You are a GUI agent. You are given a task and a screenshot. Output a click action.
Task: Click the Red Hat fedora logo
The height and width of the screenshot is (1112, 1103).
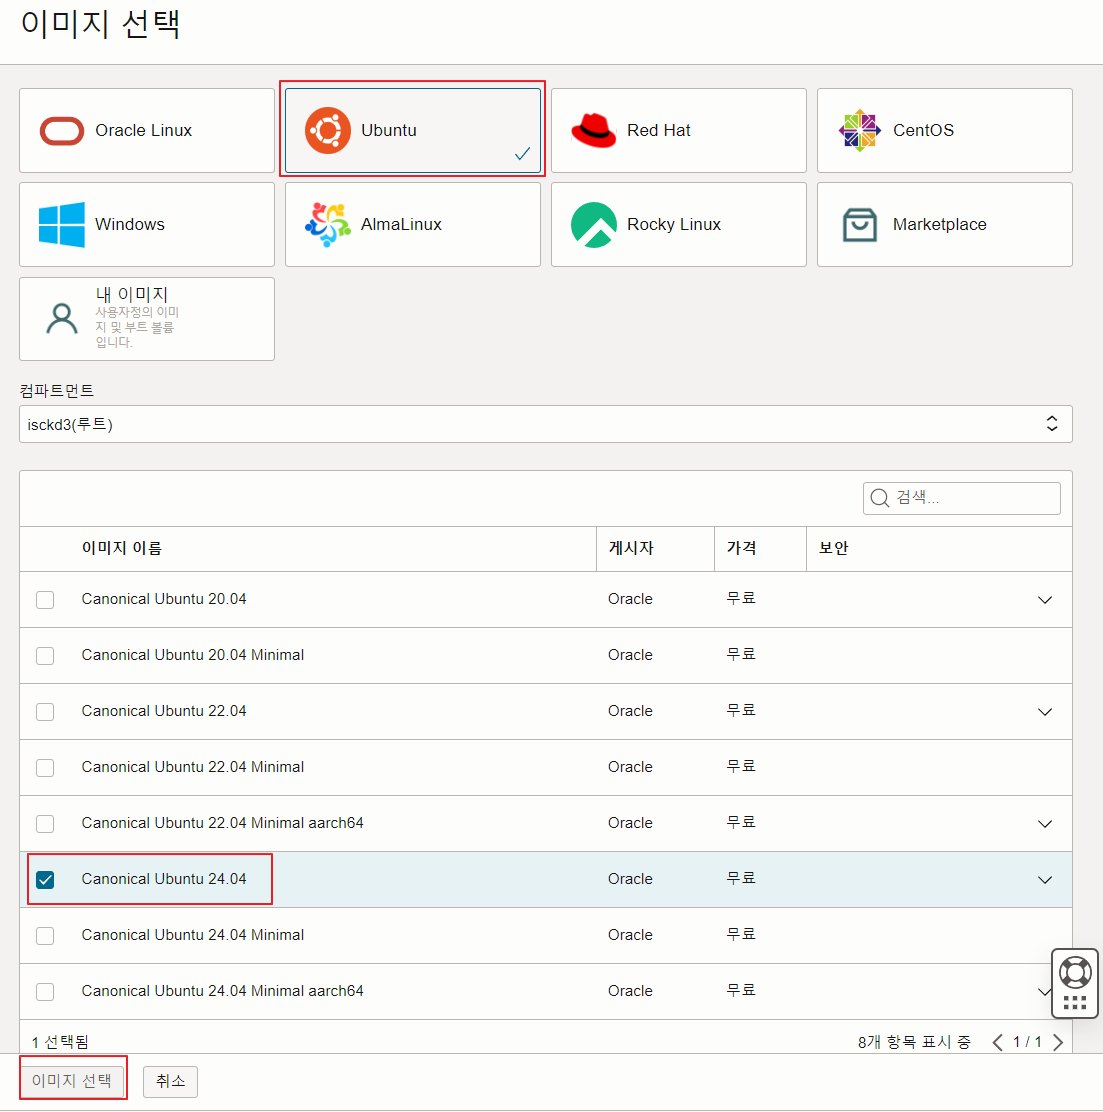click(594, 130)
